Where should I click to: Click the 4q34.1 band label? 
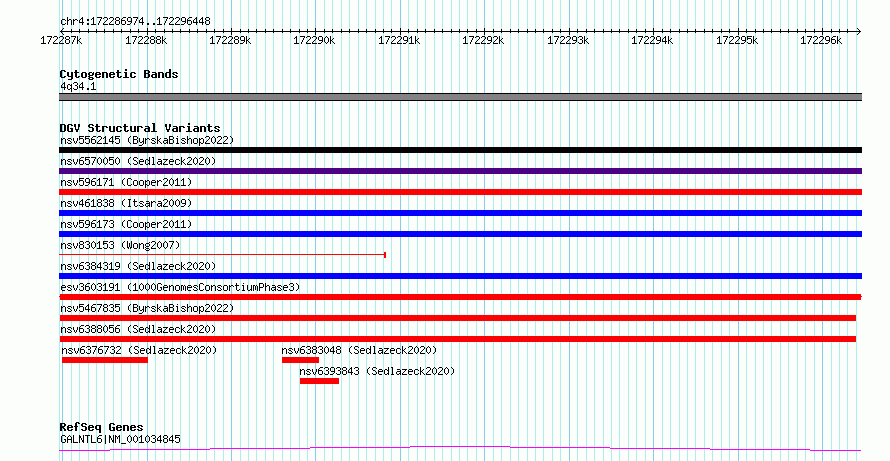[78, 86]
